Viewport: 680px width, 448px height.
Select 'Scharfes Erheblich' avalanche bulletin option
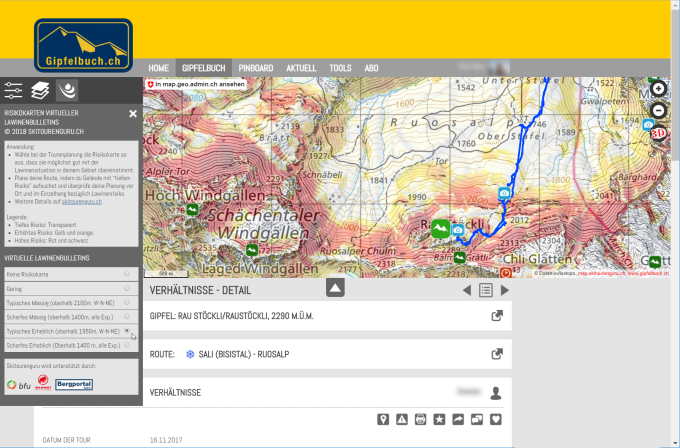click(126, 345)
